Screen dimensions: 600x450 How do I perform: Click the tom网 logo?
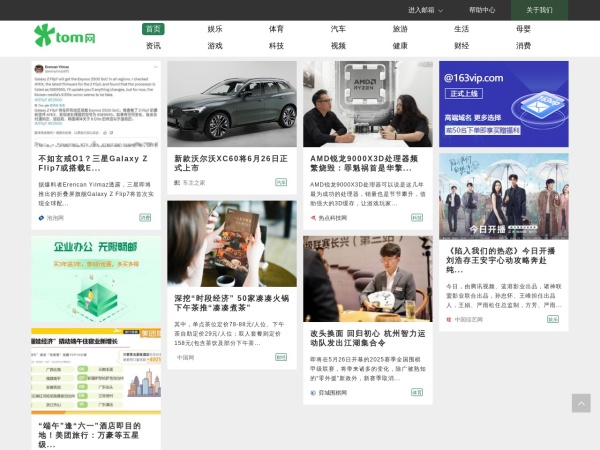click(64, 36)
